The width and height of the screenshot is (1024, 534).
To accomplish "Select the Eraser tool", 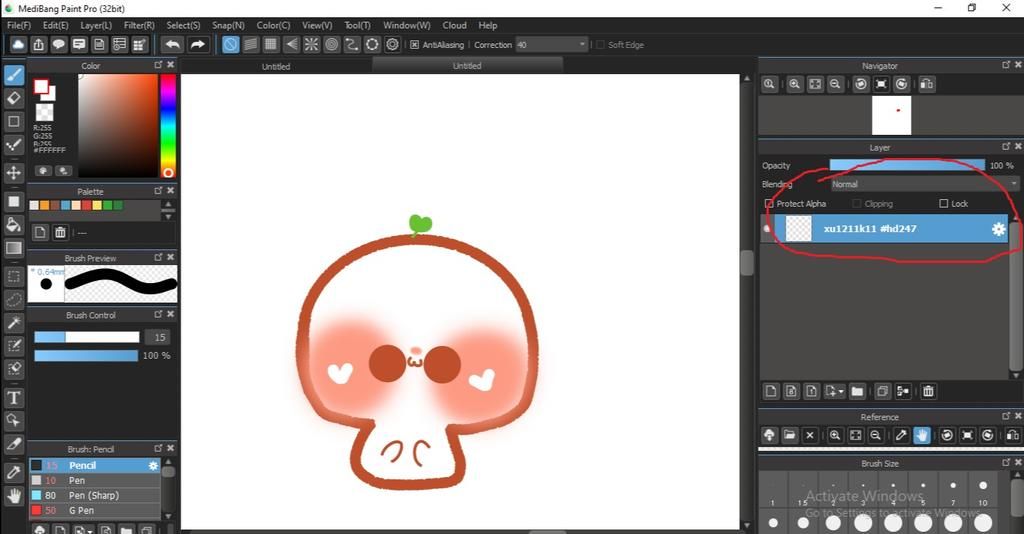I will coord(14,98).
